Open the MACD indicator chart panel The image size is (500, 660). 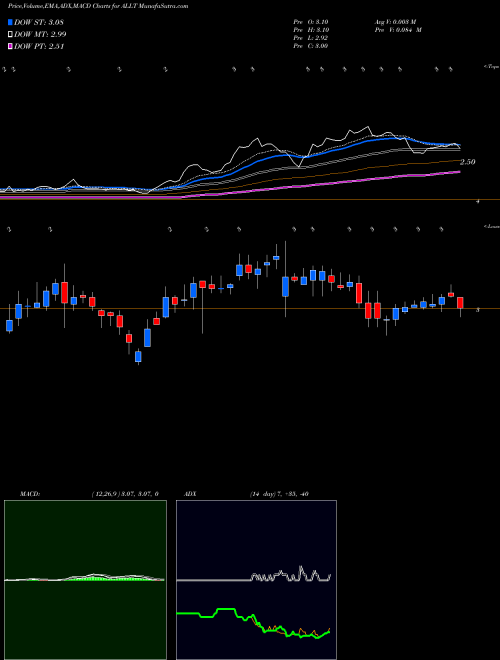pos(85,580)
